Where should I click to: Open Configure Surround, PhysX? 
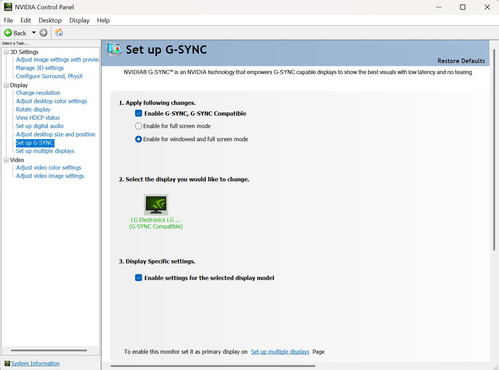click(49, 76)
